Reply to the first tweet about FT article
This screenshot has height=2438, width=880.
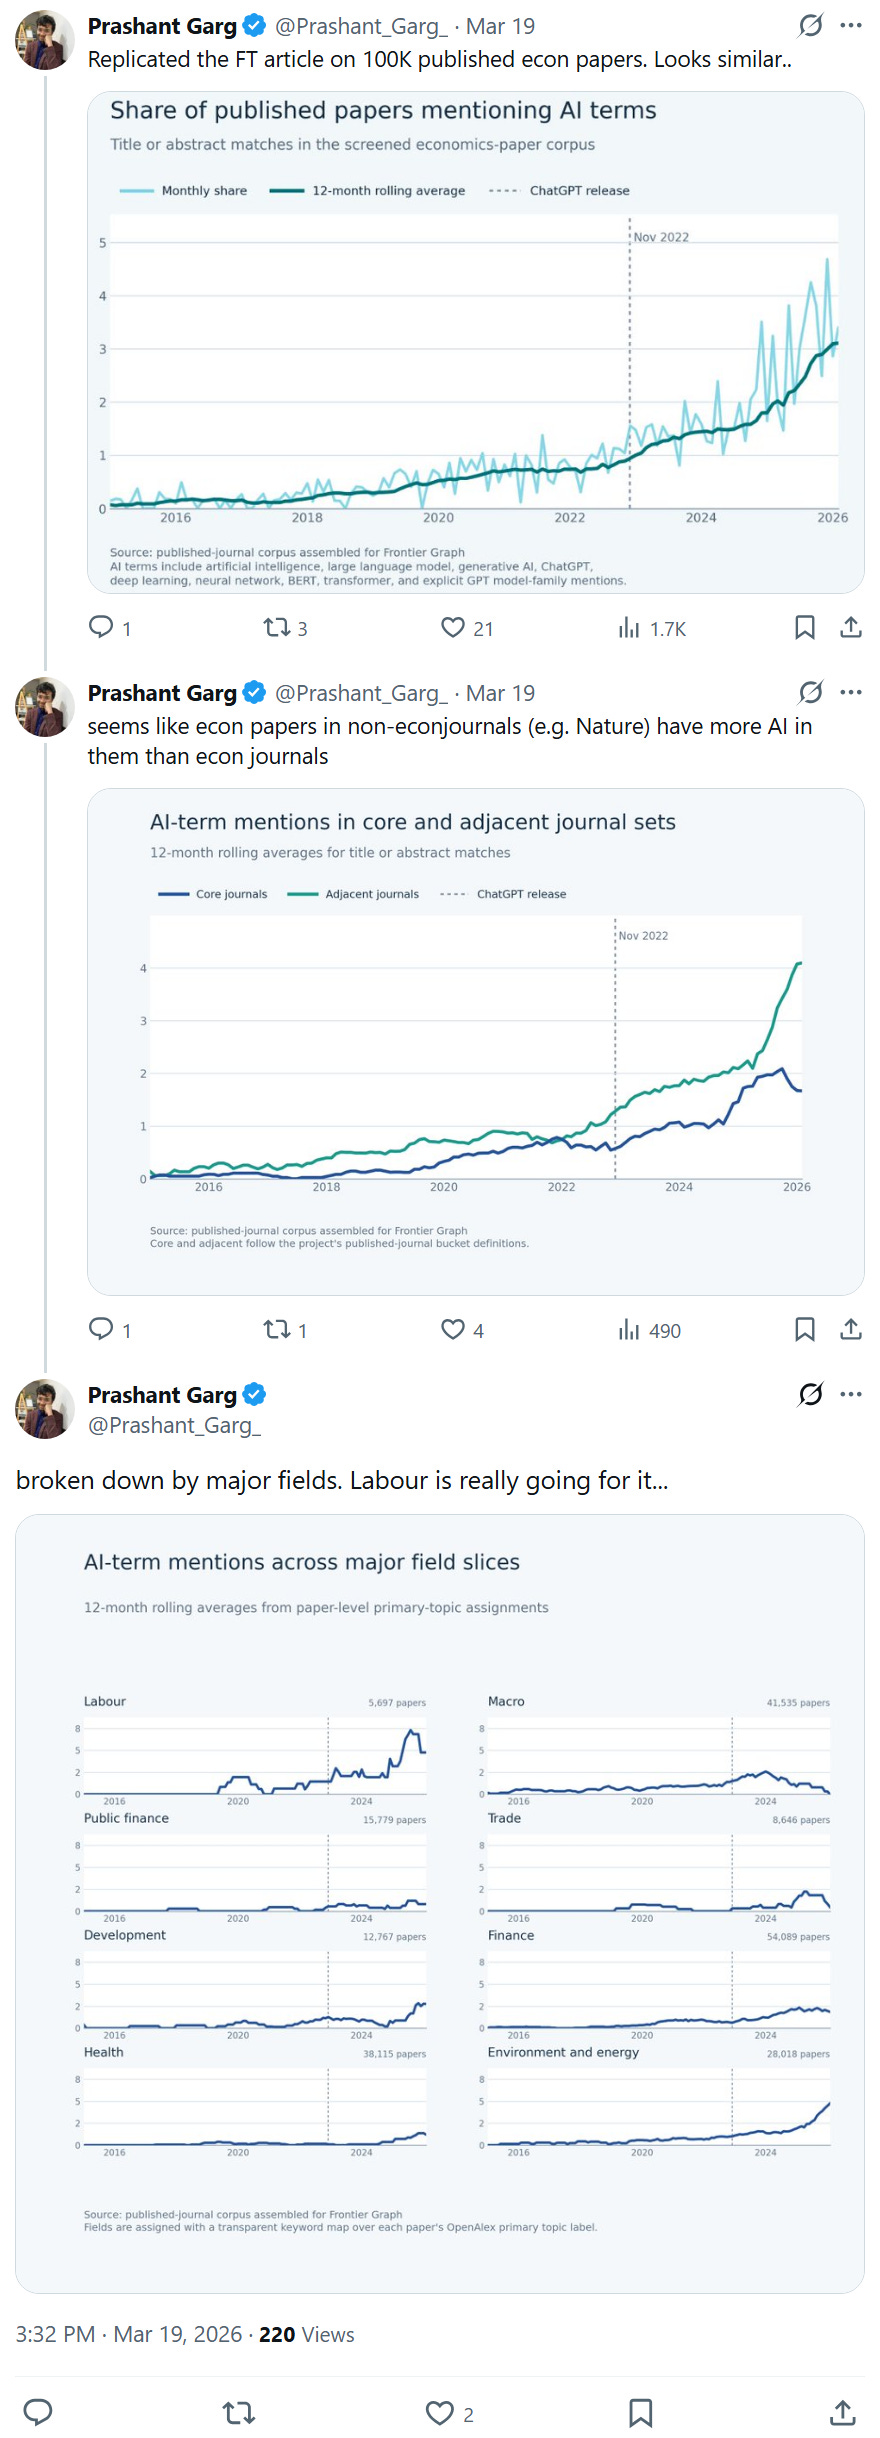pos(101,627)
